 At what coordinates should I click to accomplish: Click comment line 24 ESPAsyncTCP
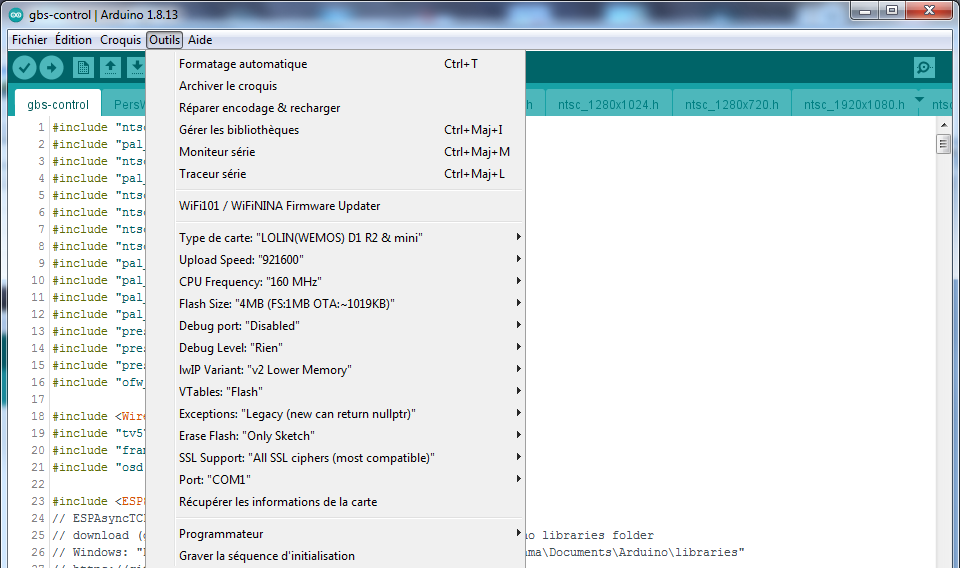tap(99, 518)
